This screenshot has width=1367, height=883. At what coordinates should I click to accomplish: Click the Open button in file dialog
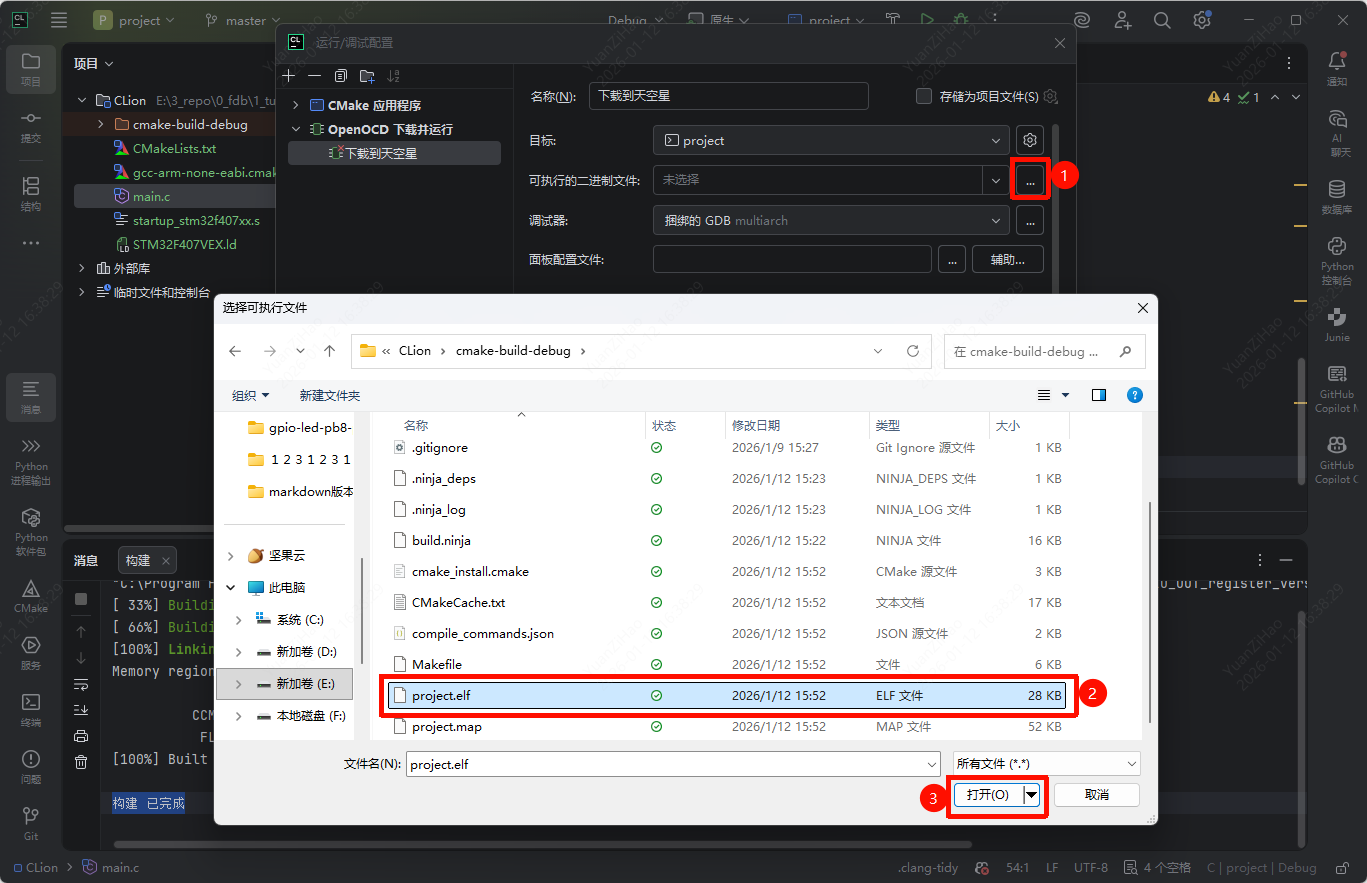point(987,794)
